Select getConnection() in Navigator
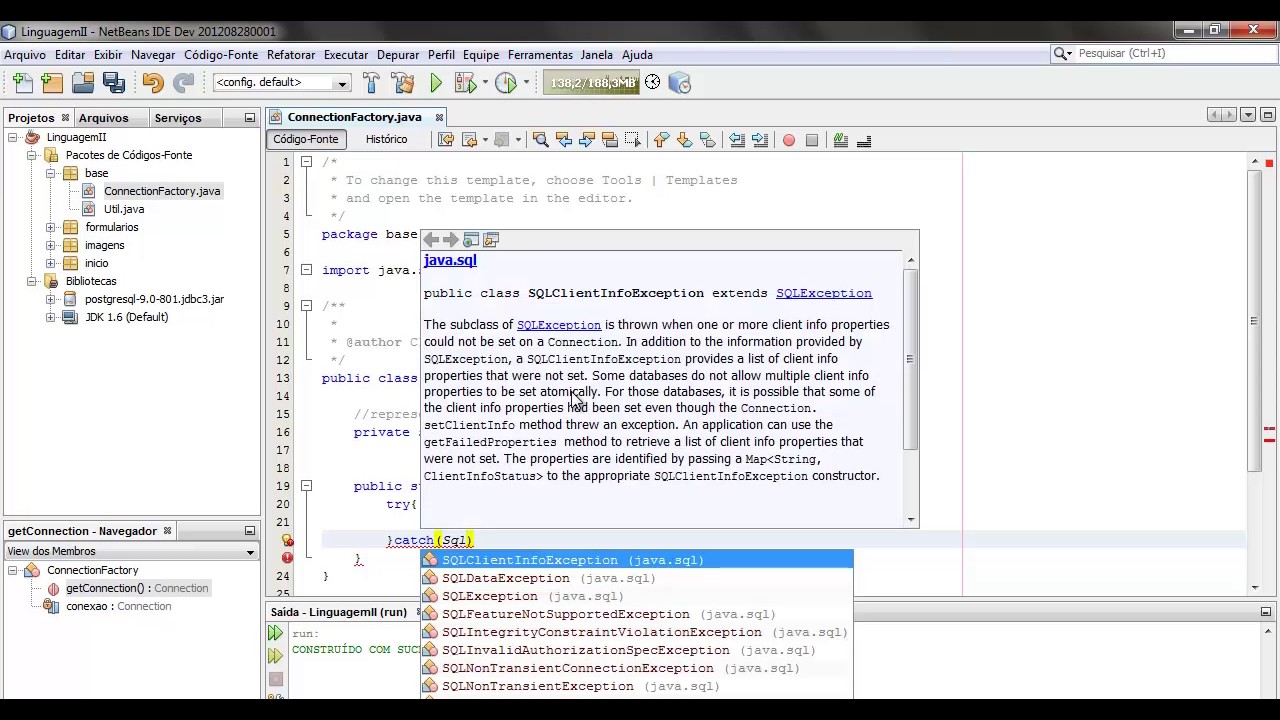The image size is (1280, 720). (136, 588)
